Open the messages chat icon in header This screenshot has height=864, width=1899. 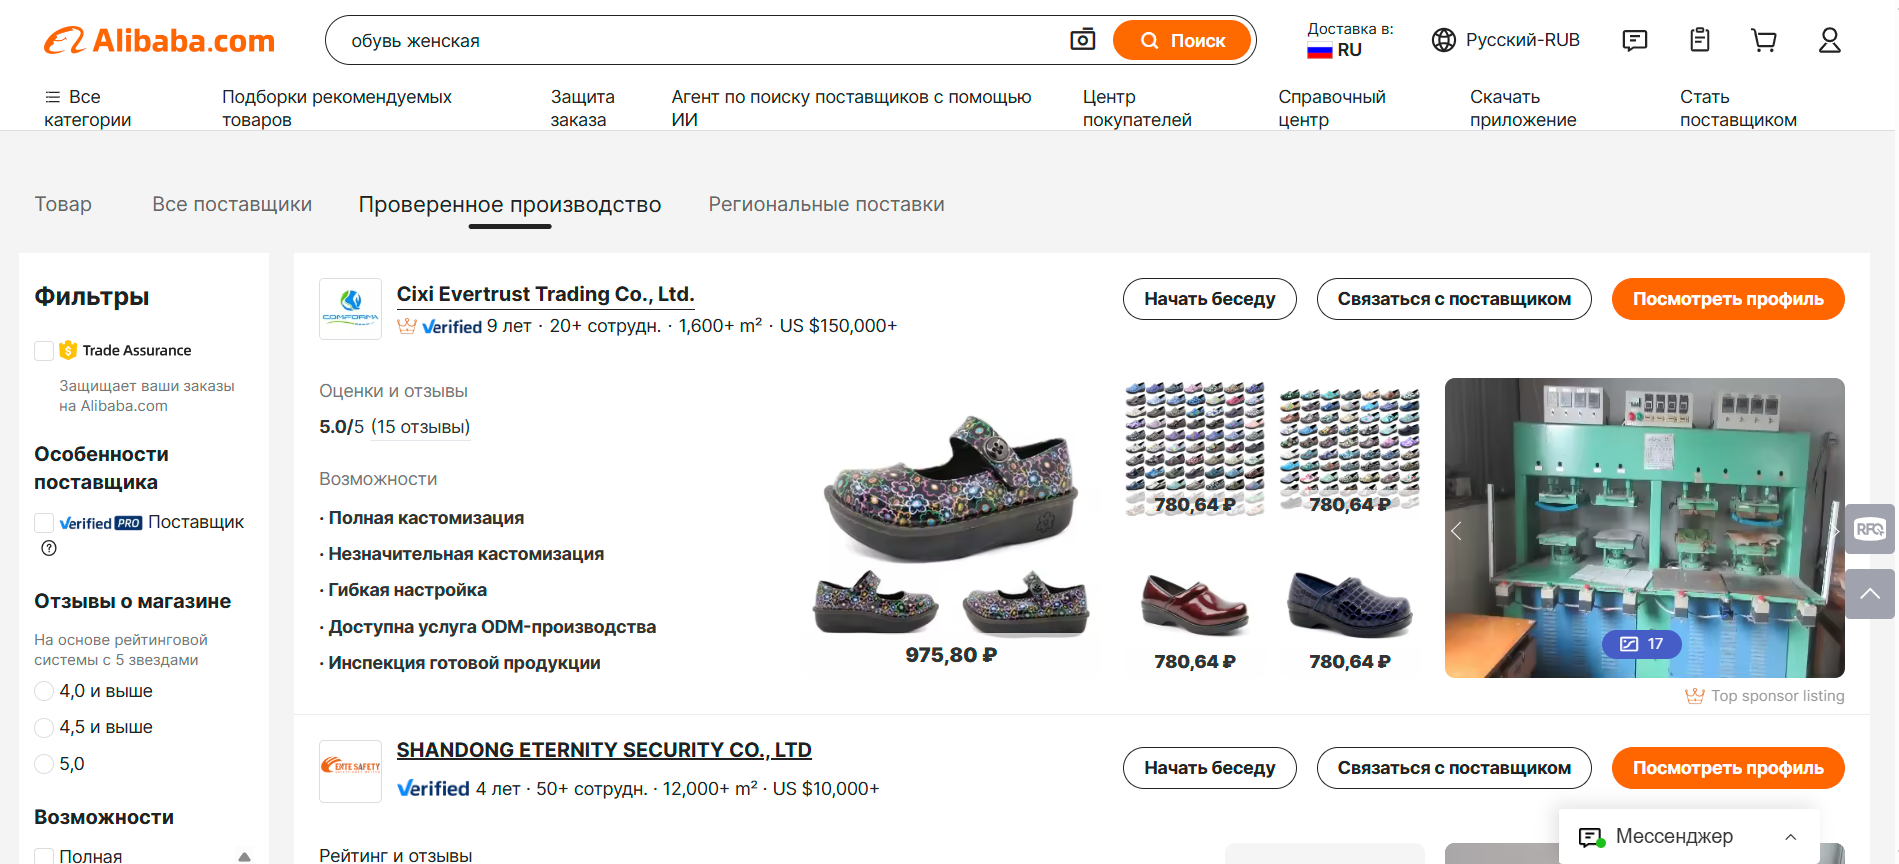click(1634, 40)
